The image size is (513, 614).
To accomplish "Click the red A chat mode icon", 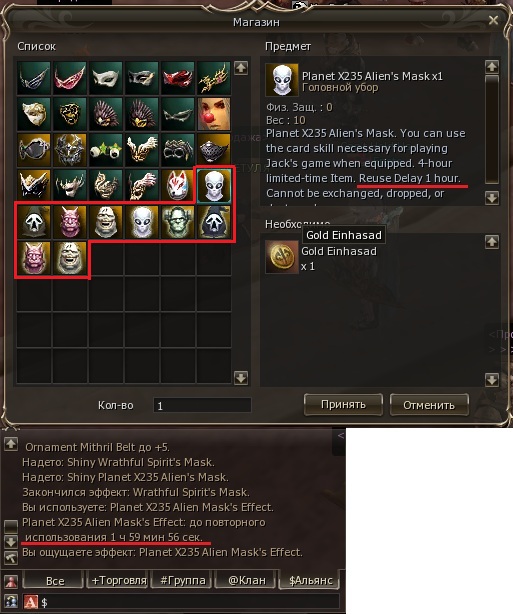I will pos(31,602).
